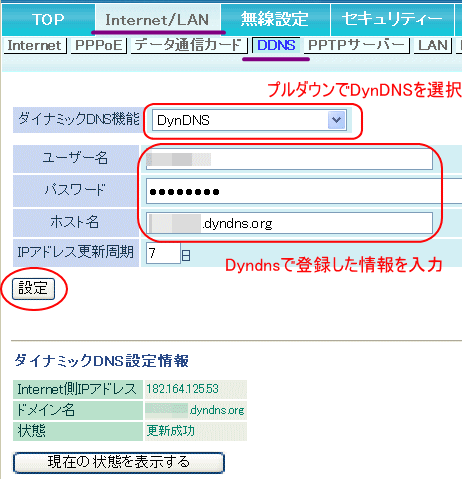Click the 更新成功 status text
The height and width of the screenshot is (479, 462).
170,431
